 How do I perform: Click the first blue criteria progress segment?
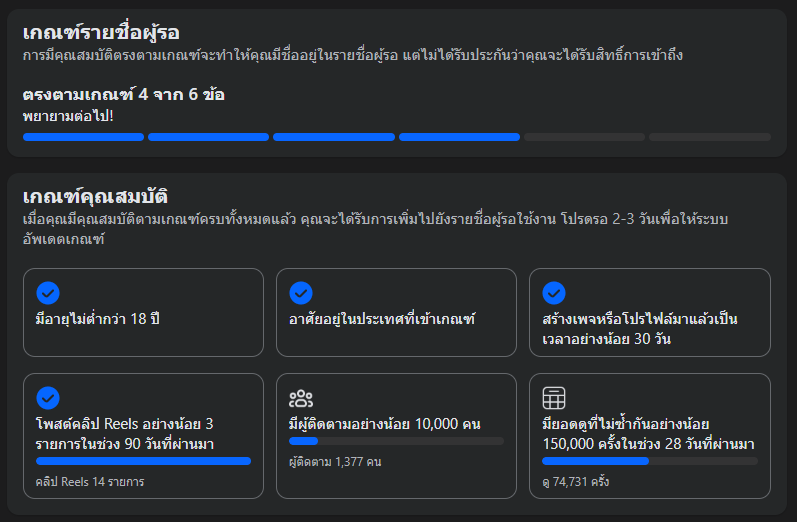tap(83, 137)
